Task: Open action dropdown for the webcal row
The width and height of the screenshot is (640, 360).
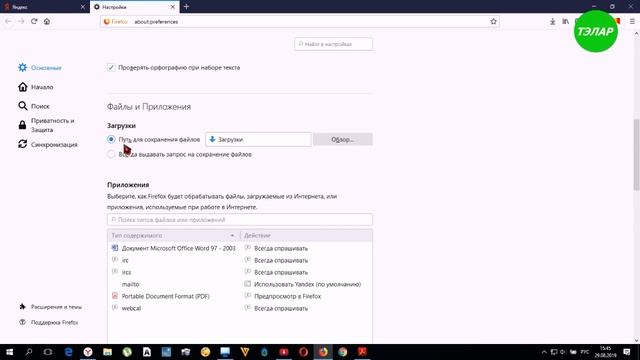Action: click(306, 308)
